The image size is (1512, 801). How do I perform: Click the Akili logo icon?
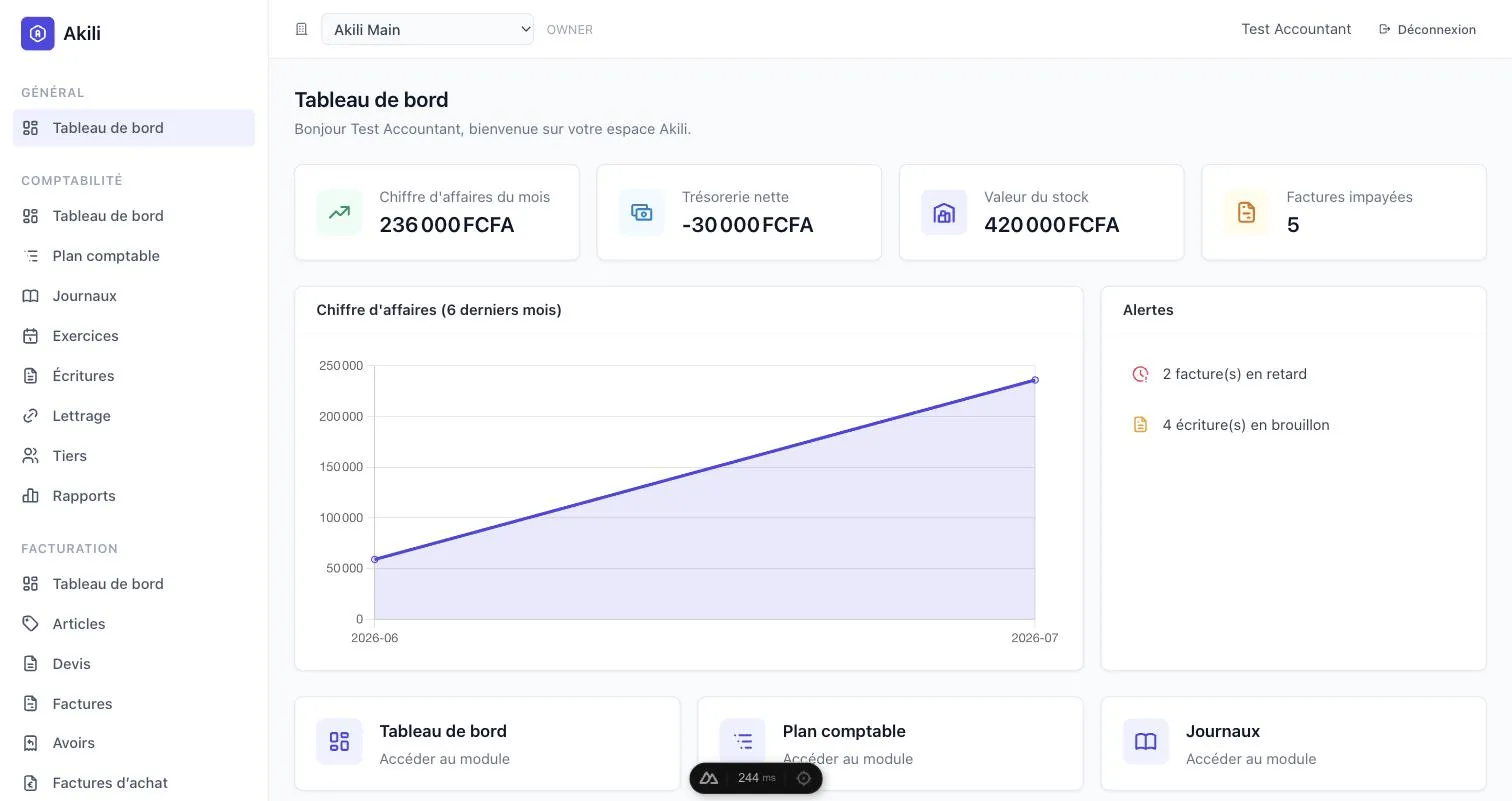point(38,33)
